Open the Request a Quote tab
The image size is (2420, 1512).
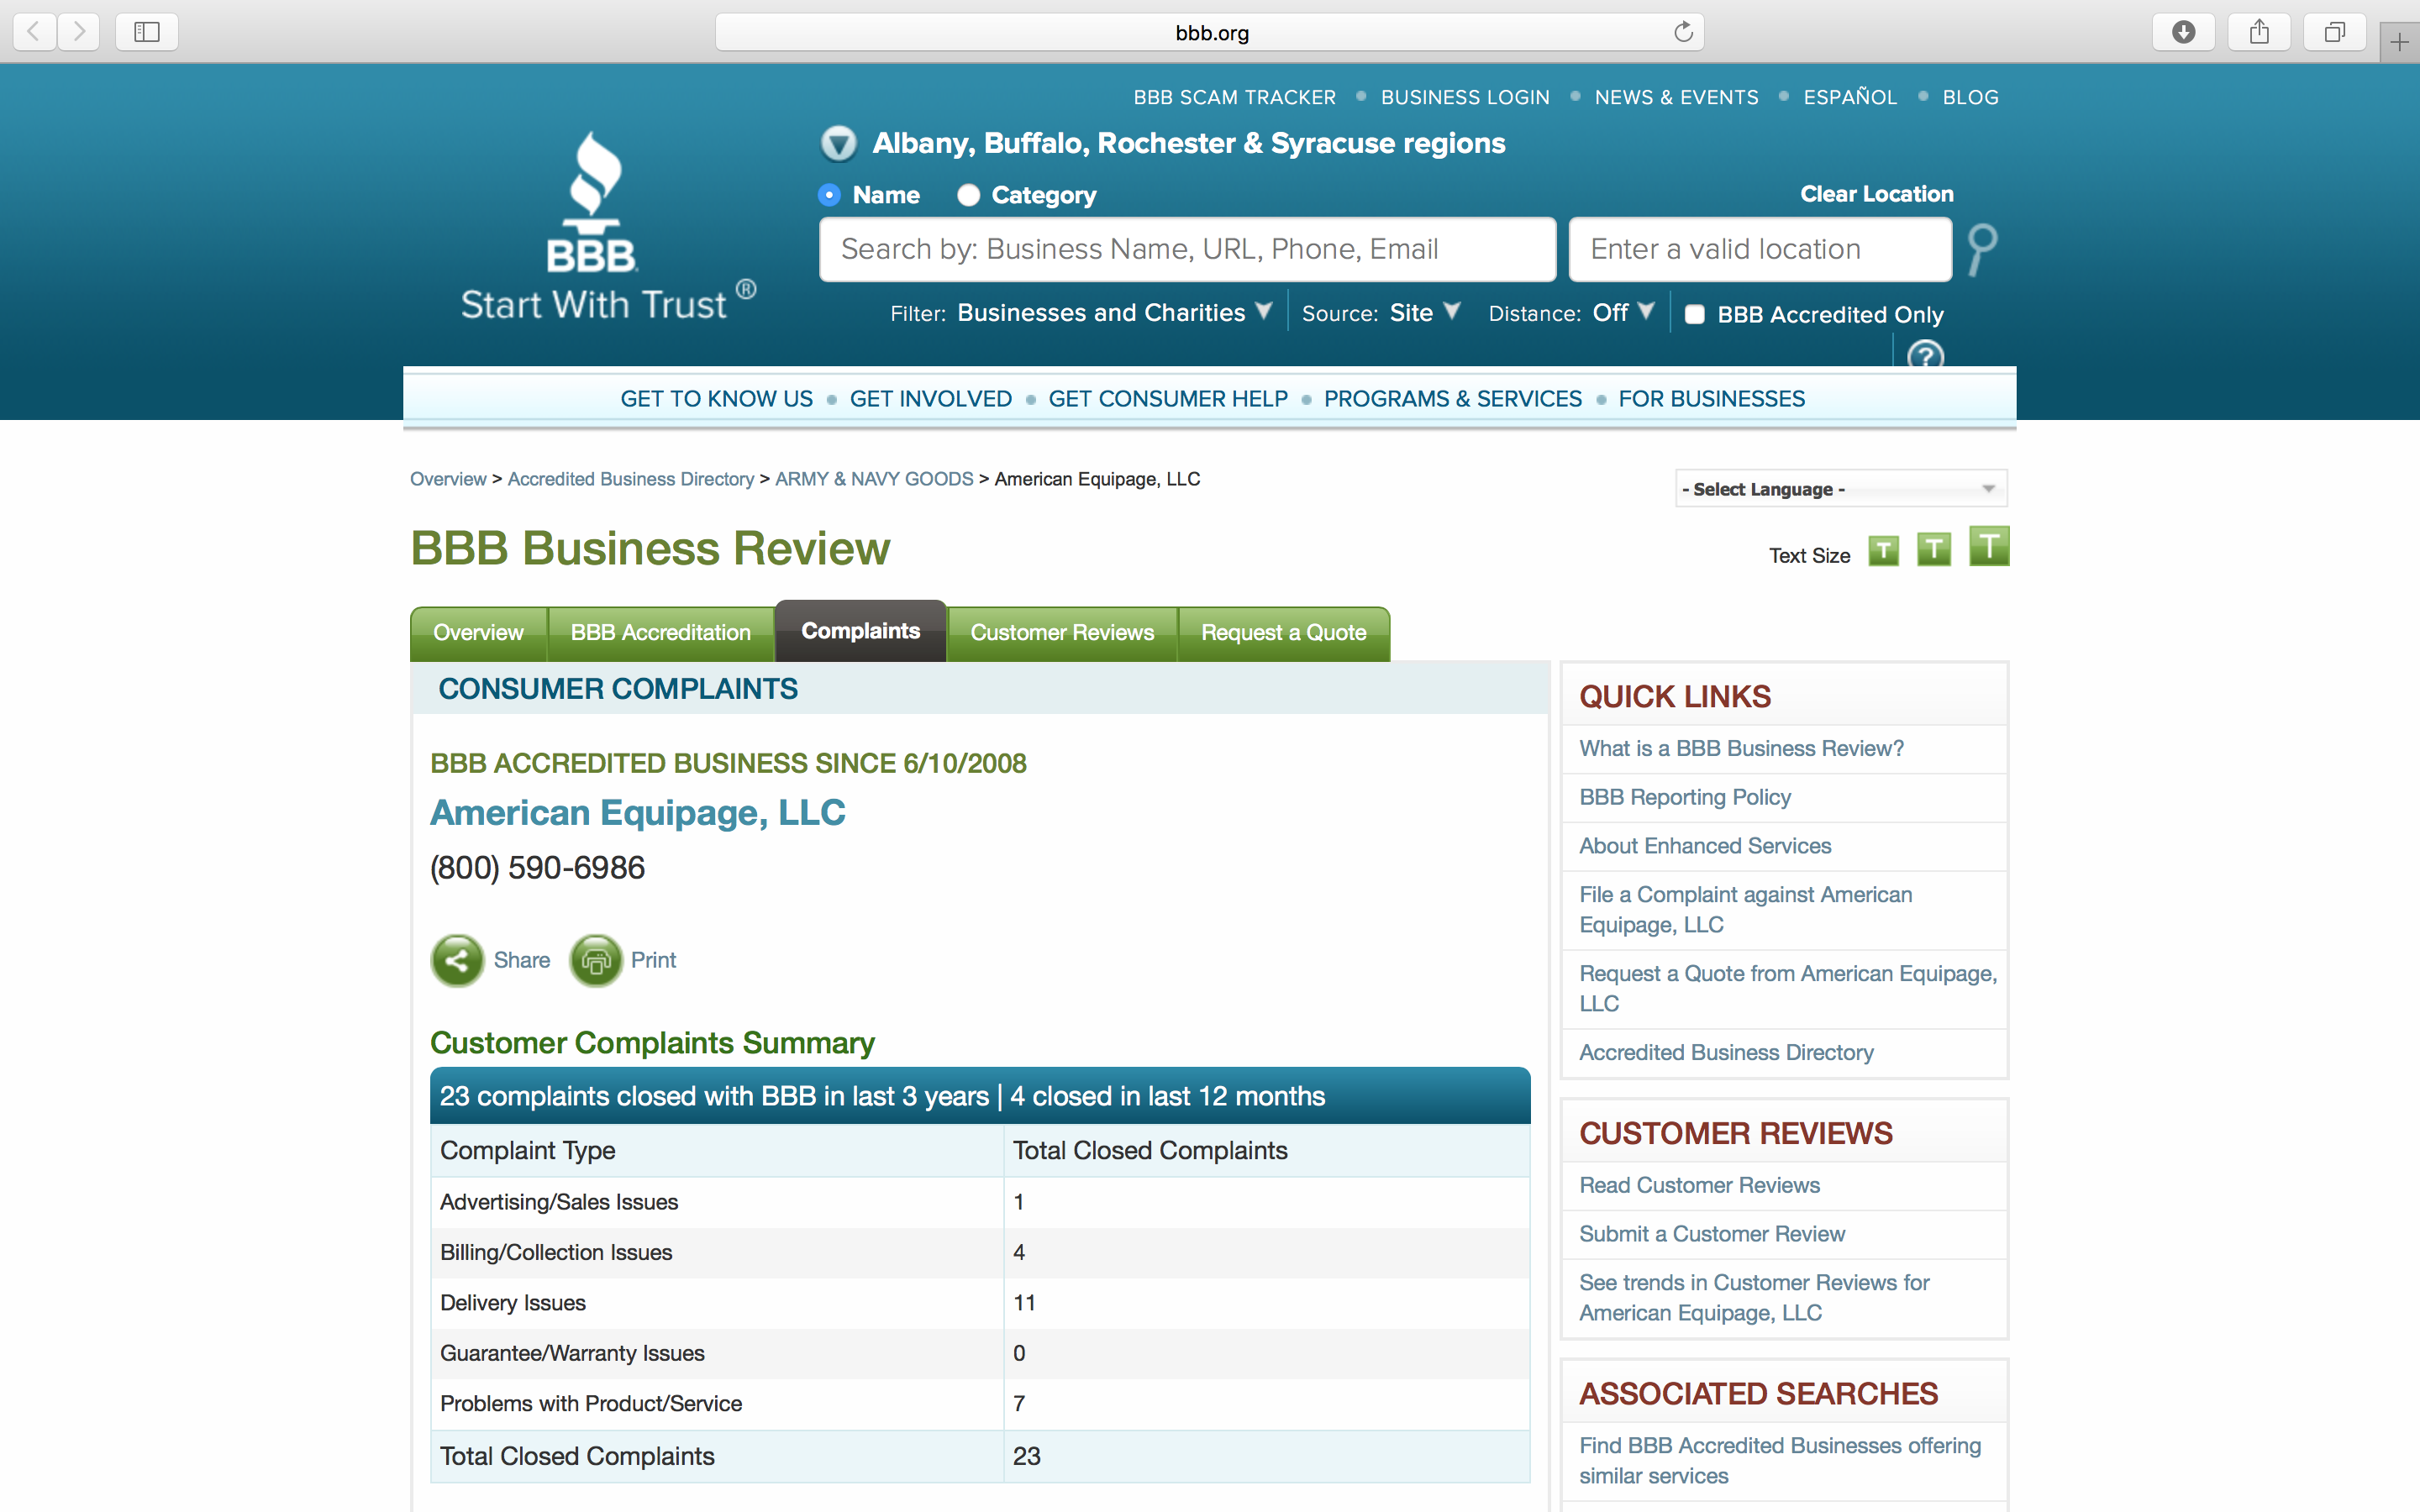pyautogui.click(x=1283, y=633)
